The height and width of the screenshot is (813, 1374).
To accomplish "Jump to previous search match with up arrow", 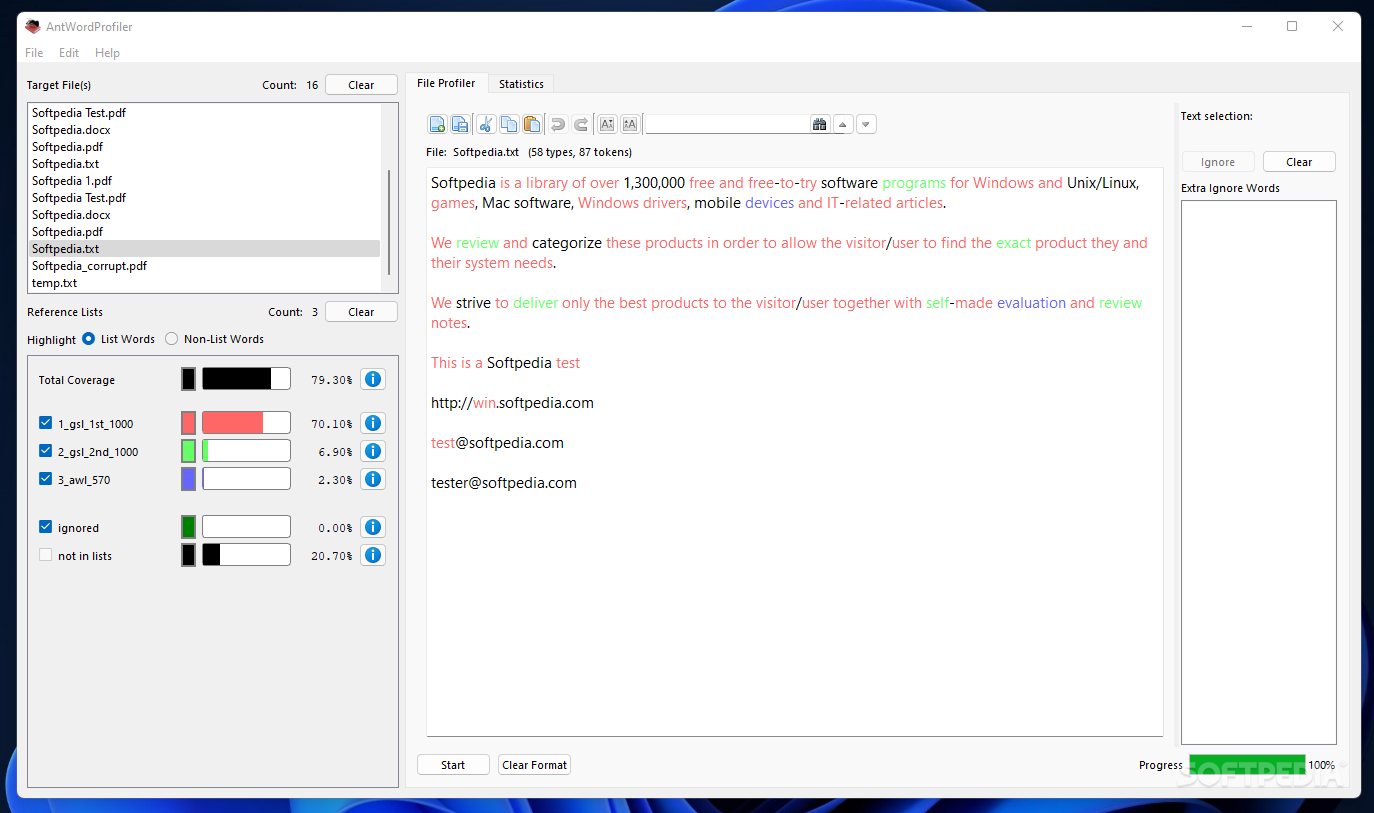I will pos(843,124).
